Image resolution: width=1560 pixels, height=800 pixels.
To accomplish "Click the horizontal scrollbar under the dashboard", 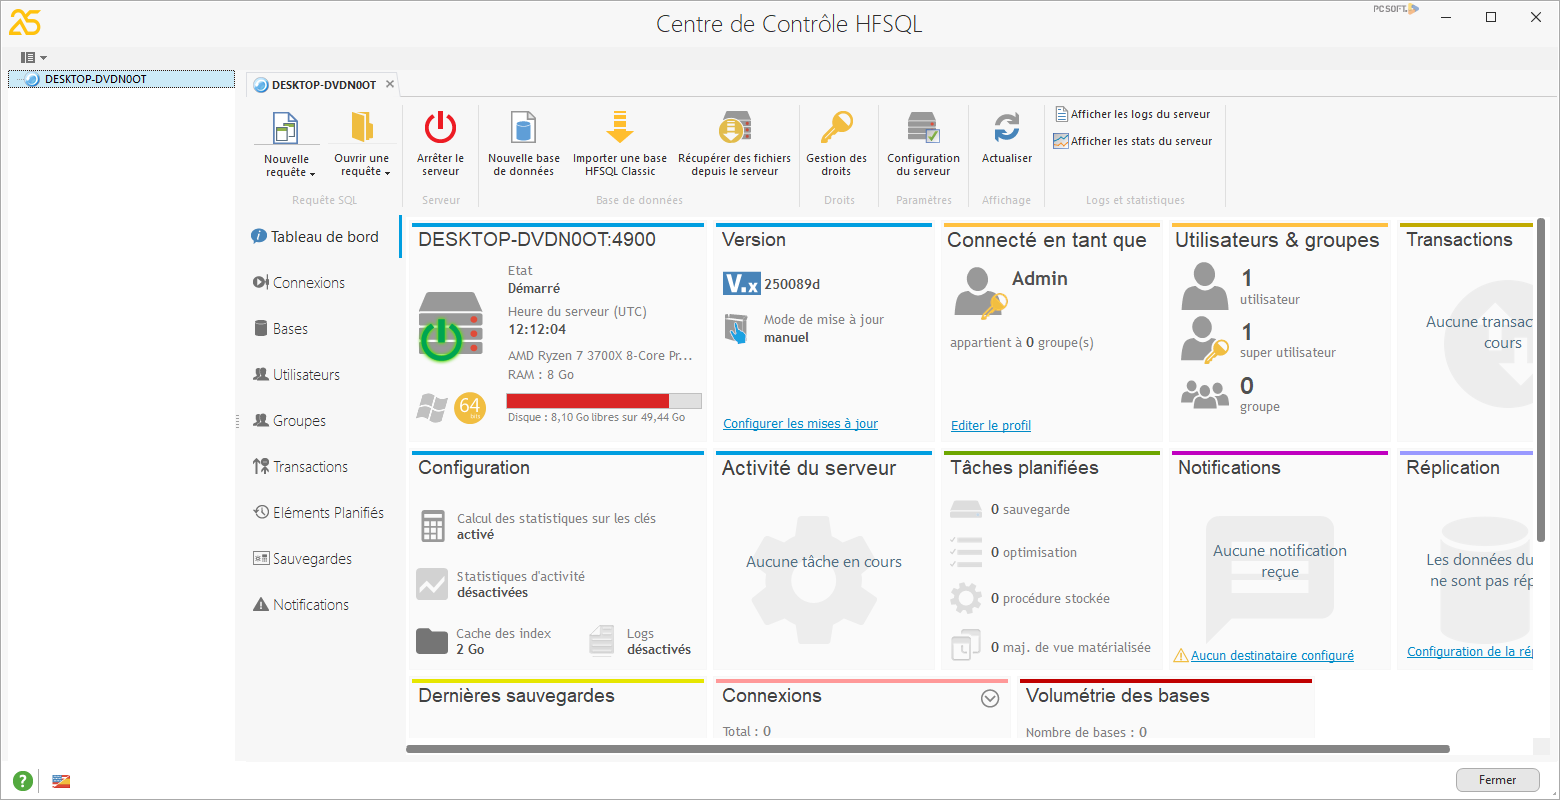I will (x=928, y=748).
